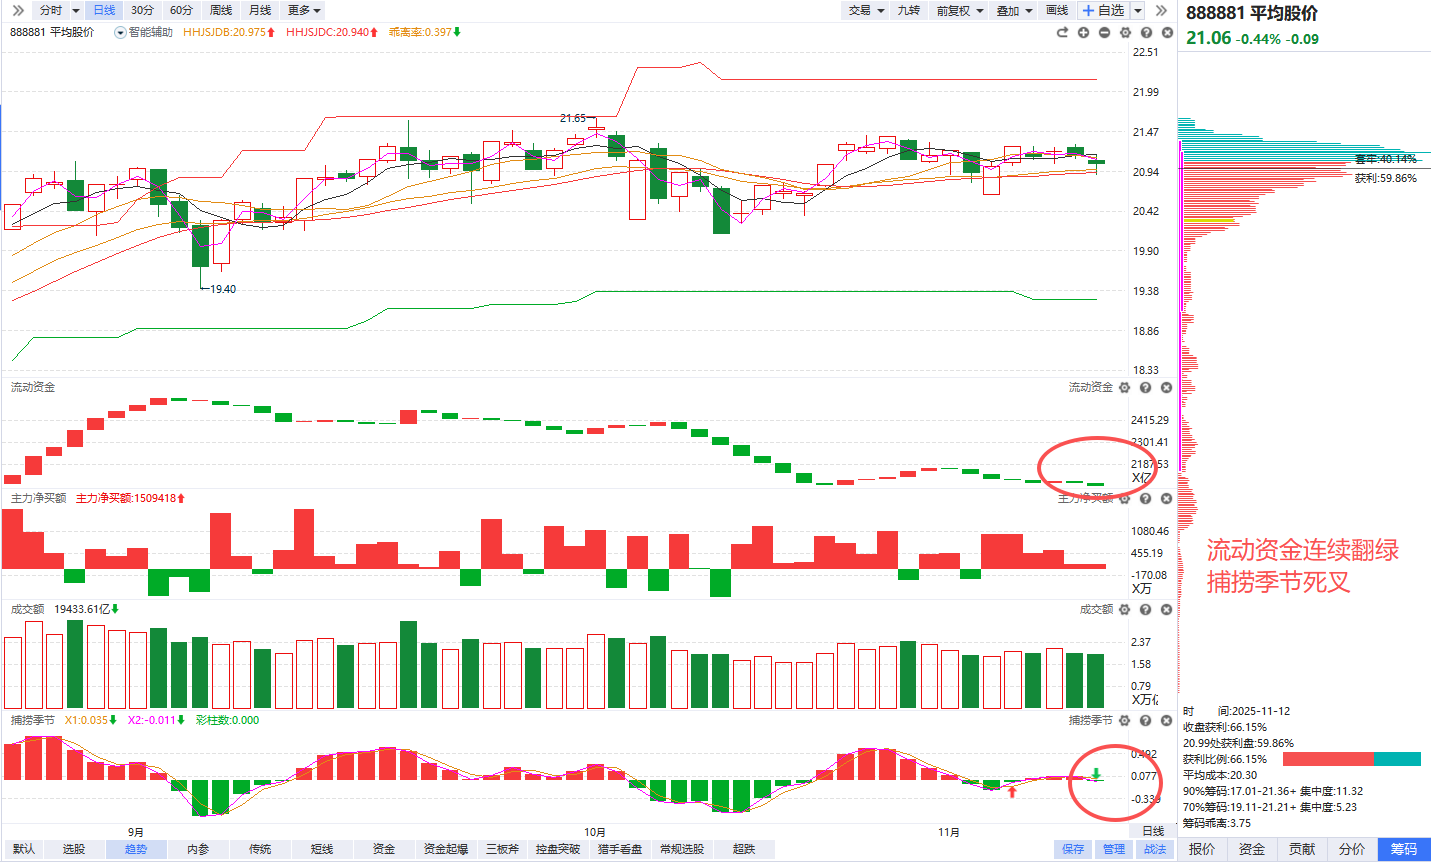Select the 默认 indicator template

24,849
